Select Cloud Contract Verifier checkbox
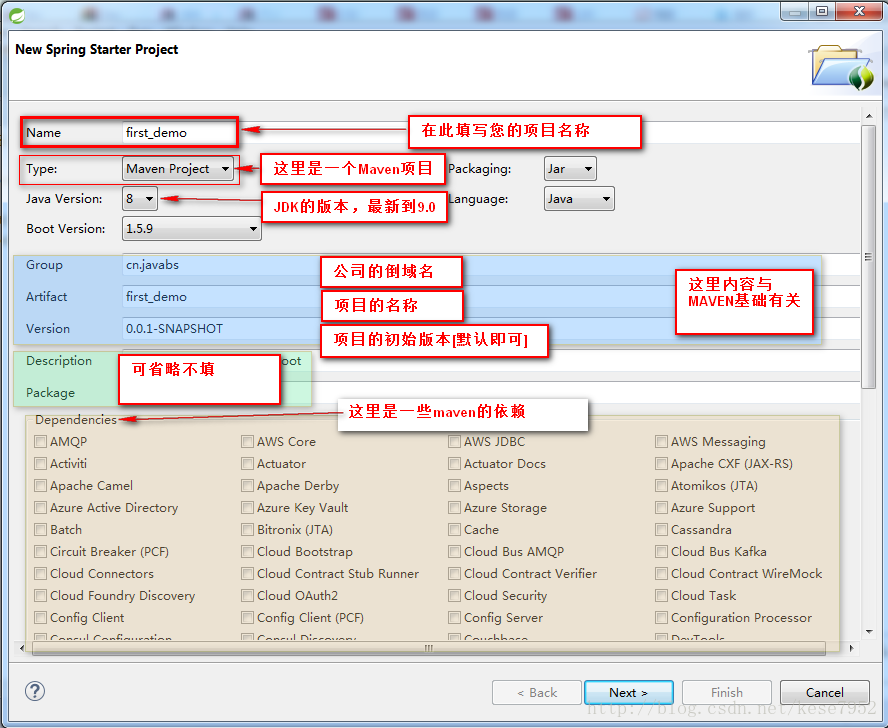 click(x=454, y=574)
